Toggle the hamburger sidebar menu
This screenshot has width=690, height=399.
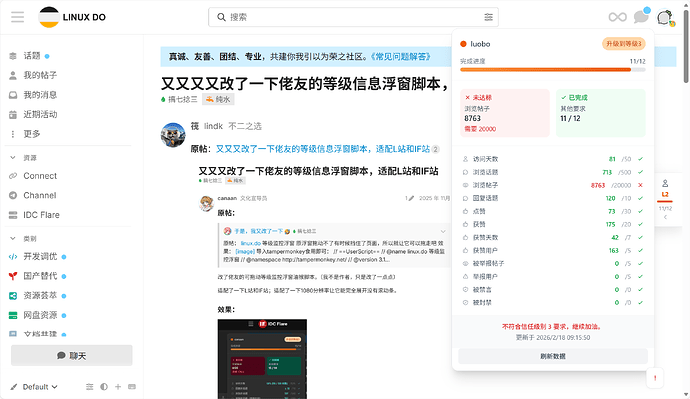click(x=18, y=17)
